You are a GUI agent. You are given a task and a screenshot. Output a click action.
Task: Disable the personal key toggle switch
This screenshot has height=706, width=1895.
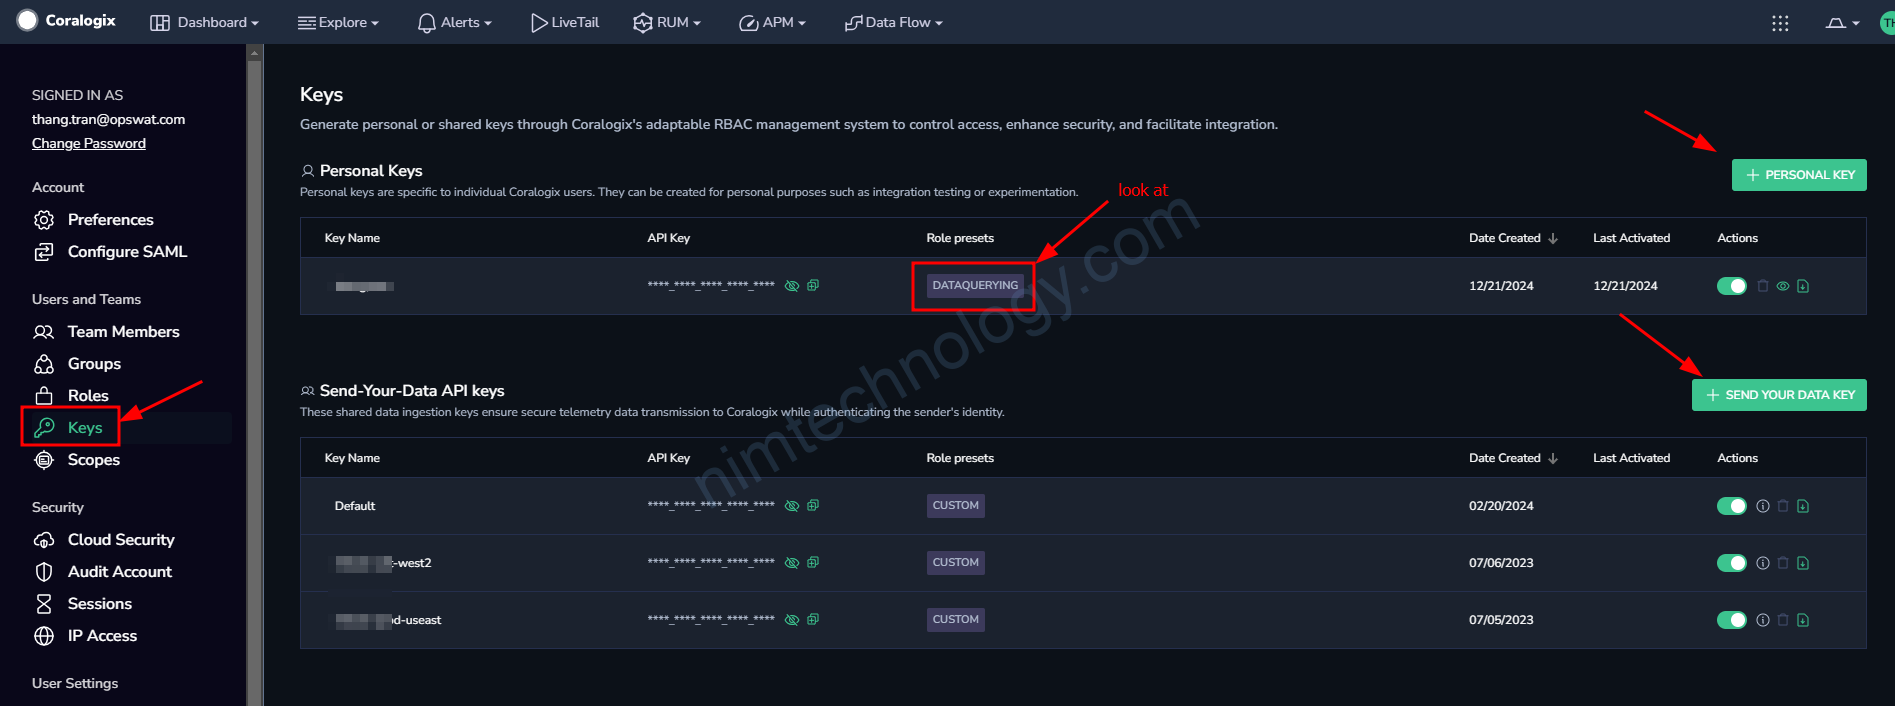click(x=1731, y=286)
